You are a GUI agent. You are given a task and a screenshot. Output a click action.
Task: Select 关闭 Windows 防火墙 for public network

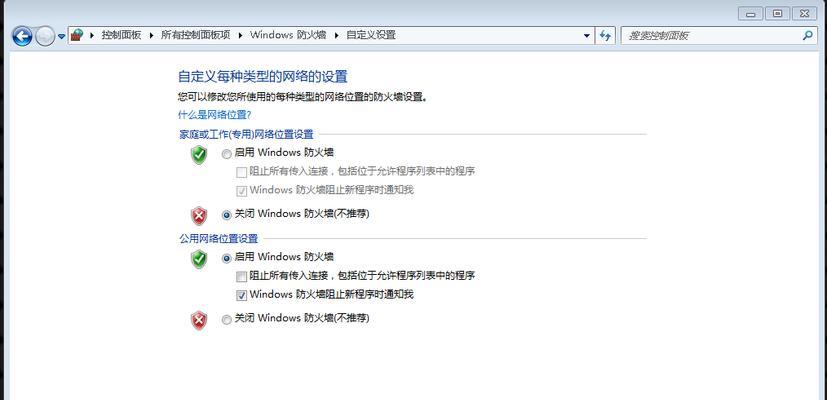pos(226,320)
